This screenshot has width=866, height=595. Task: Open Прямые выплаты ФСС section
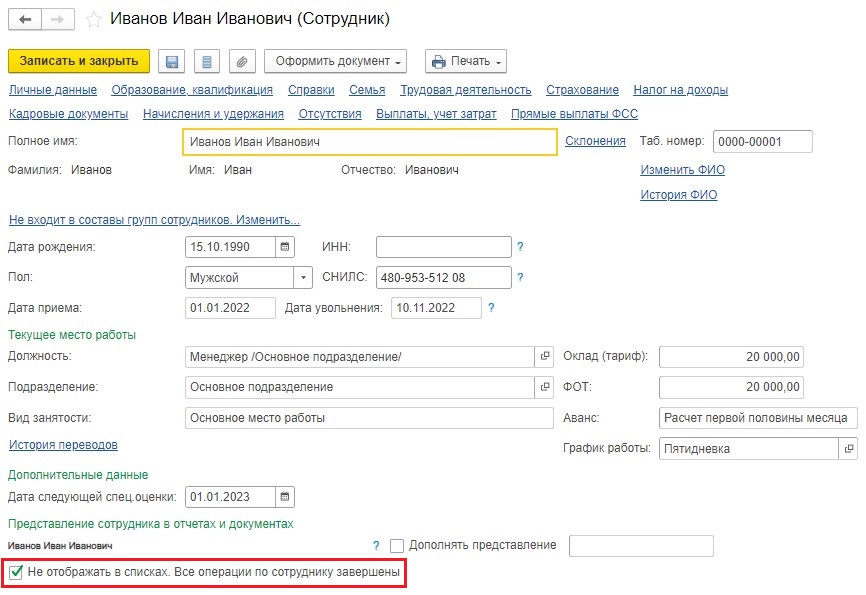[574, 114]
